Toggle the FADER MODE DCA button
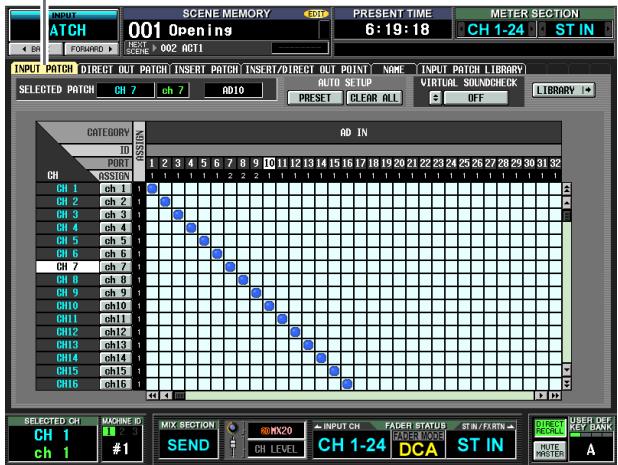 418,445
